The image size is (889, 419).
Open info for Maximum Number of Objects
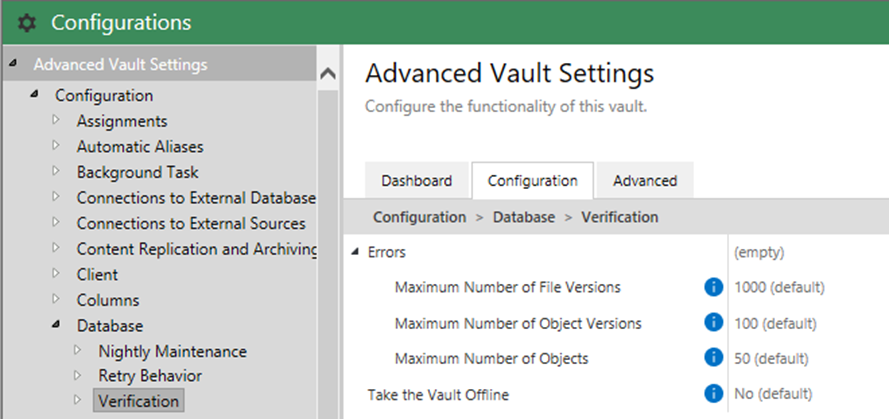coord(713,358)
